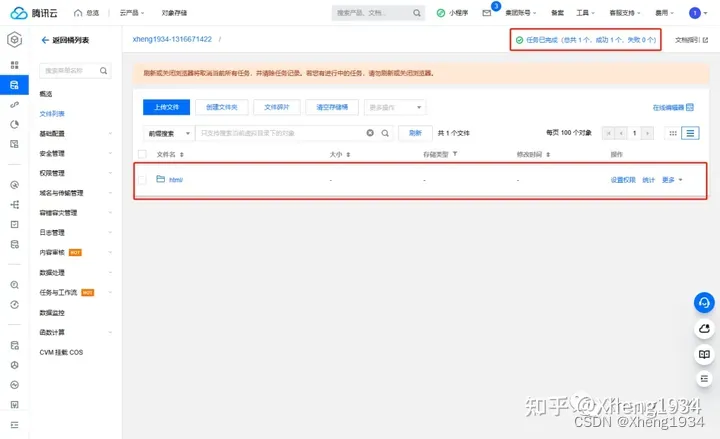Open 对象存储 in top navigation
This screenshot has width=720, height=439.
click(174, 13)
